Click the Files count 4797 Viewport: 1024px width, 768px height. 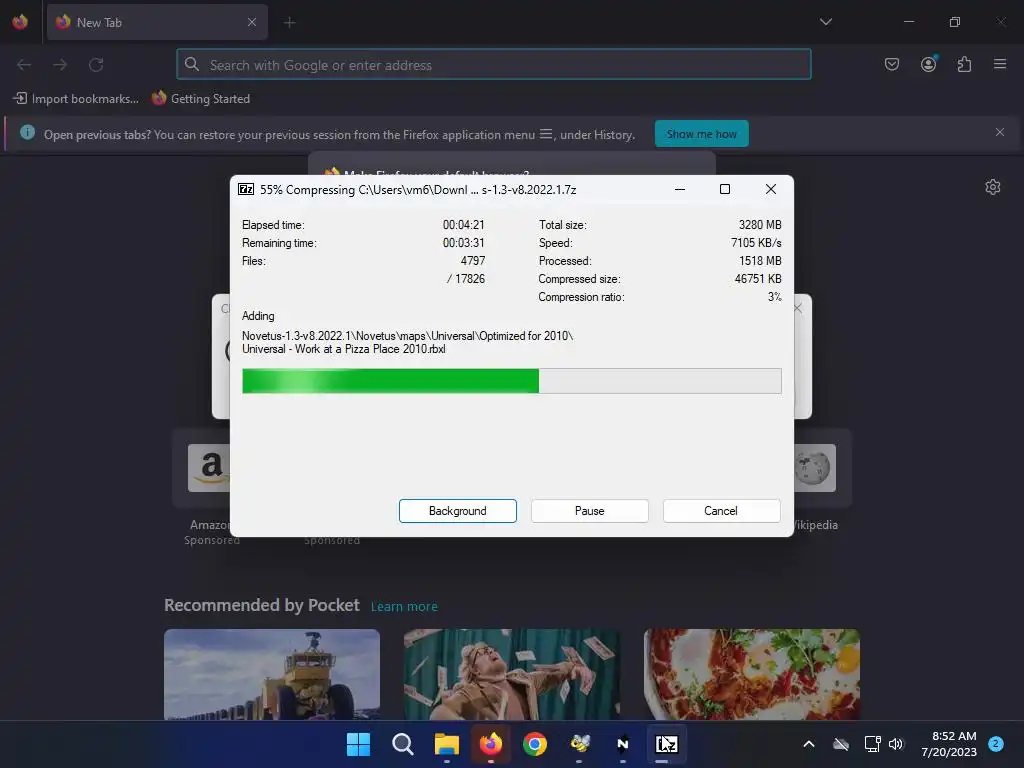coord(473,261)
